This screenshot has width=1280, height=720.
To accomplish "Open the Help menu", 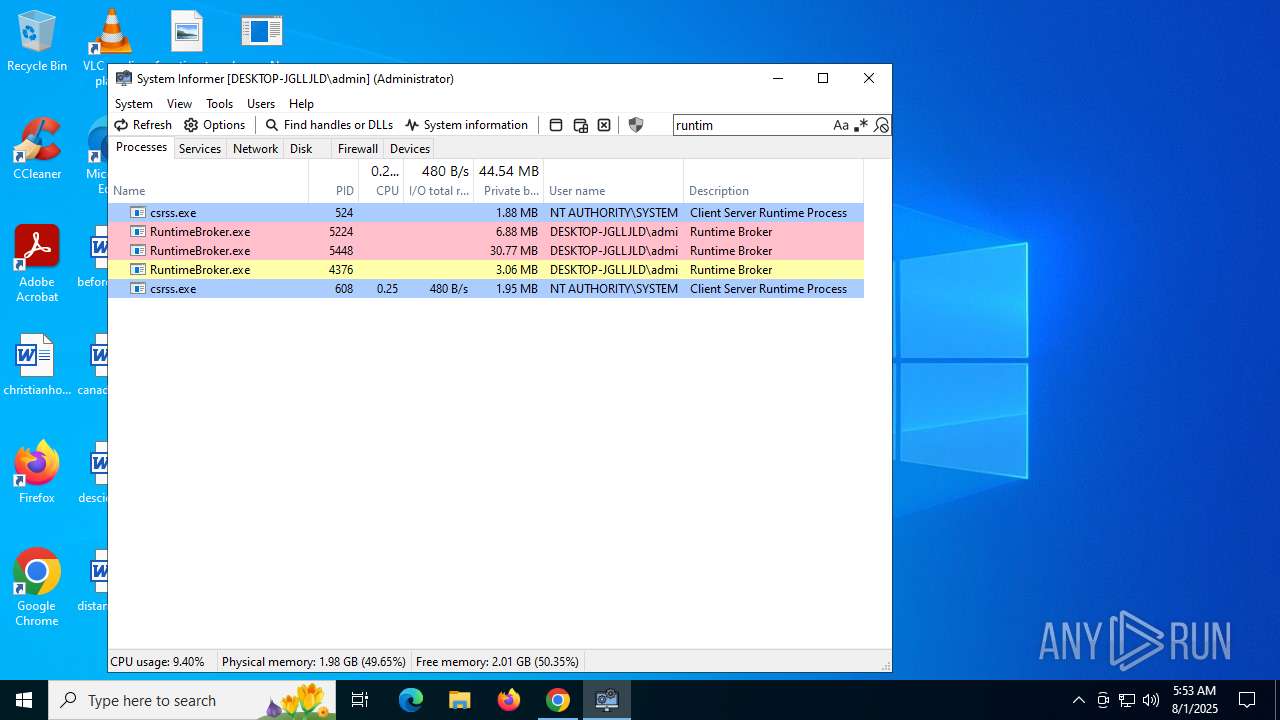I will pos(301,104).
